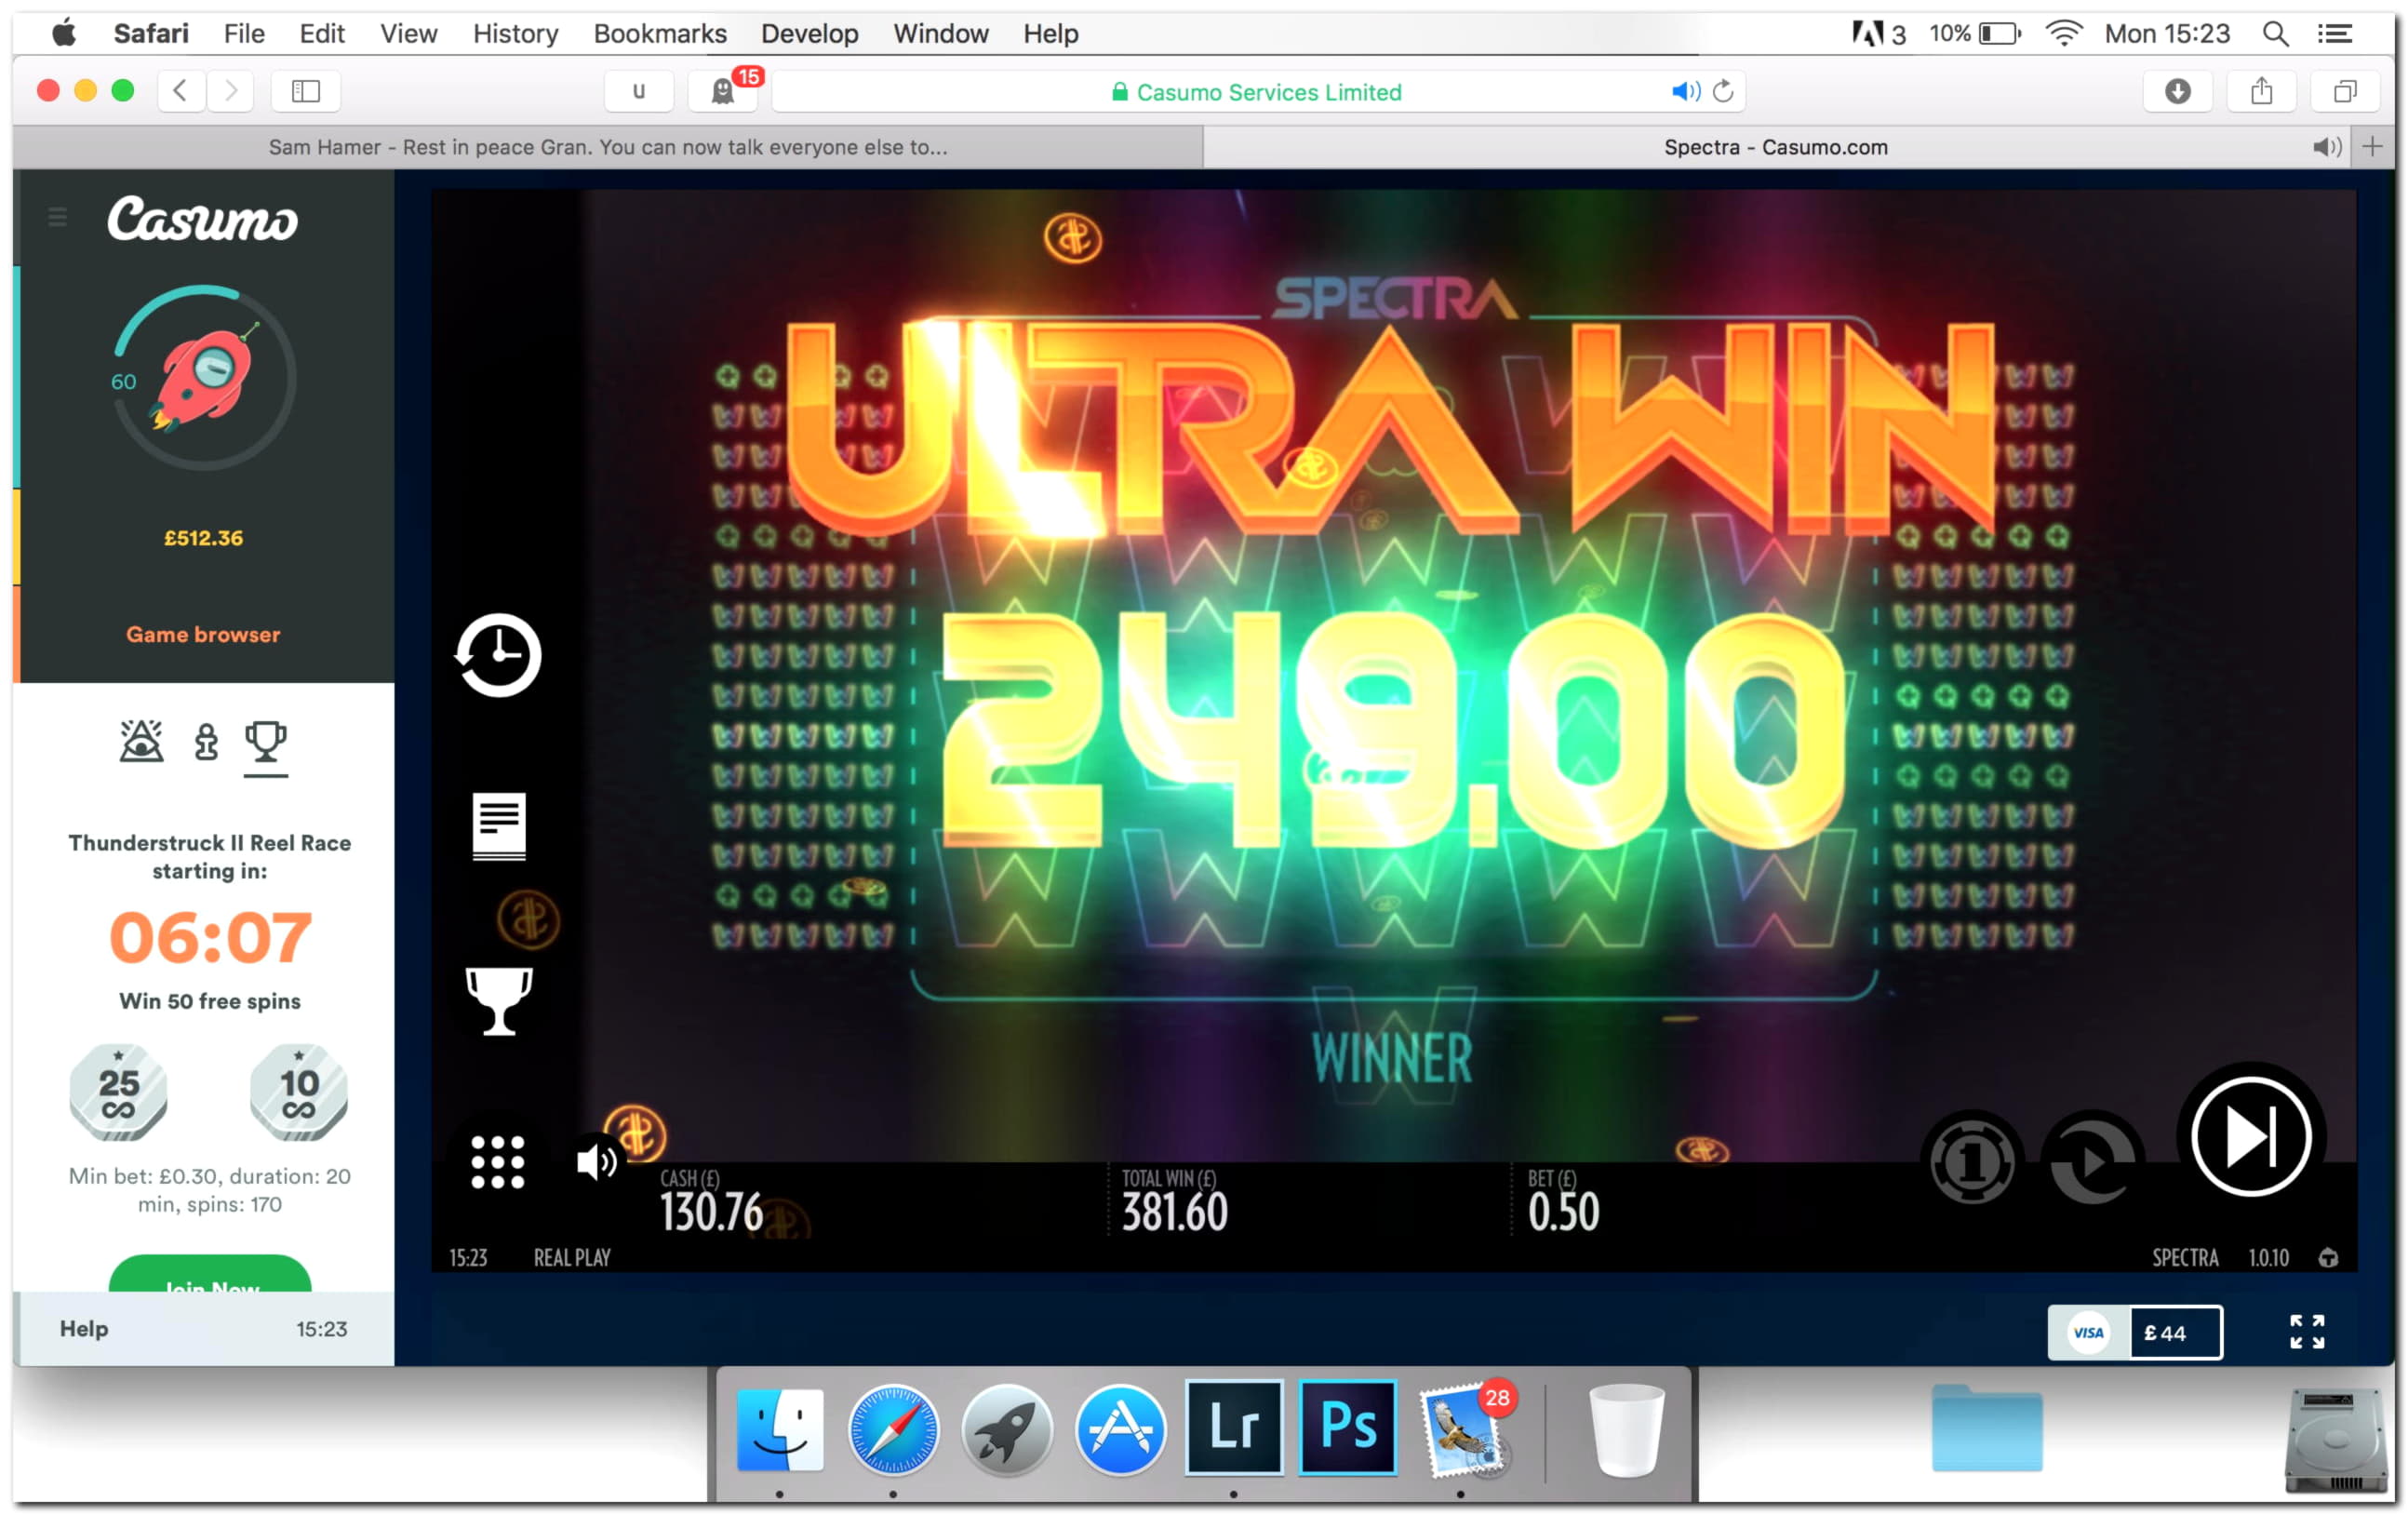Open the Casumo hamburger menu

pyautogui.click(x=58, y=217)
